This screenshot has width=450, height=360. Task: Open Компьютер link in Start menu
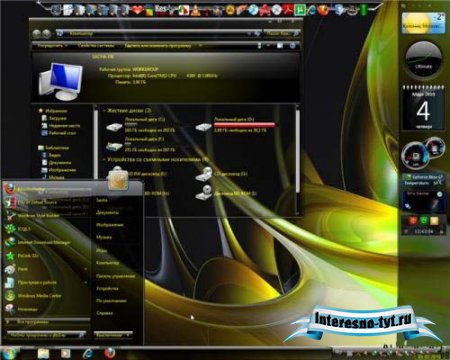coord(107,263)
